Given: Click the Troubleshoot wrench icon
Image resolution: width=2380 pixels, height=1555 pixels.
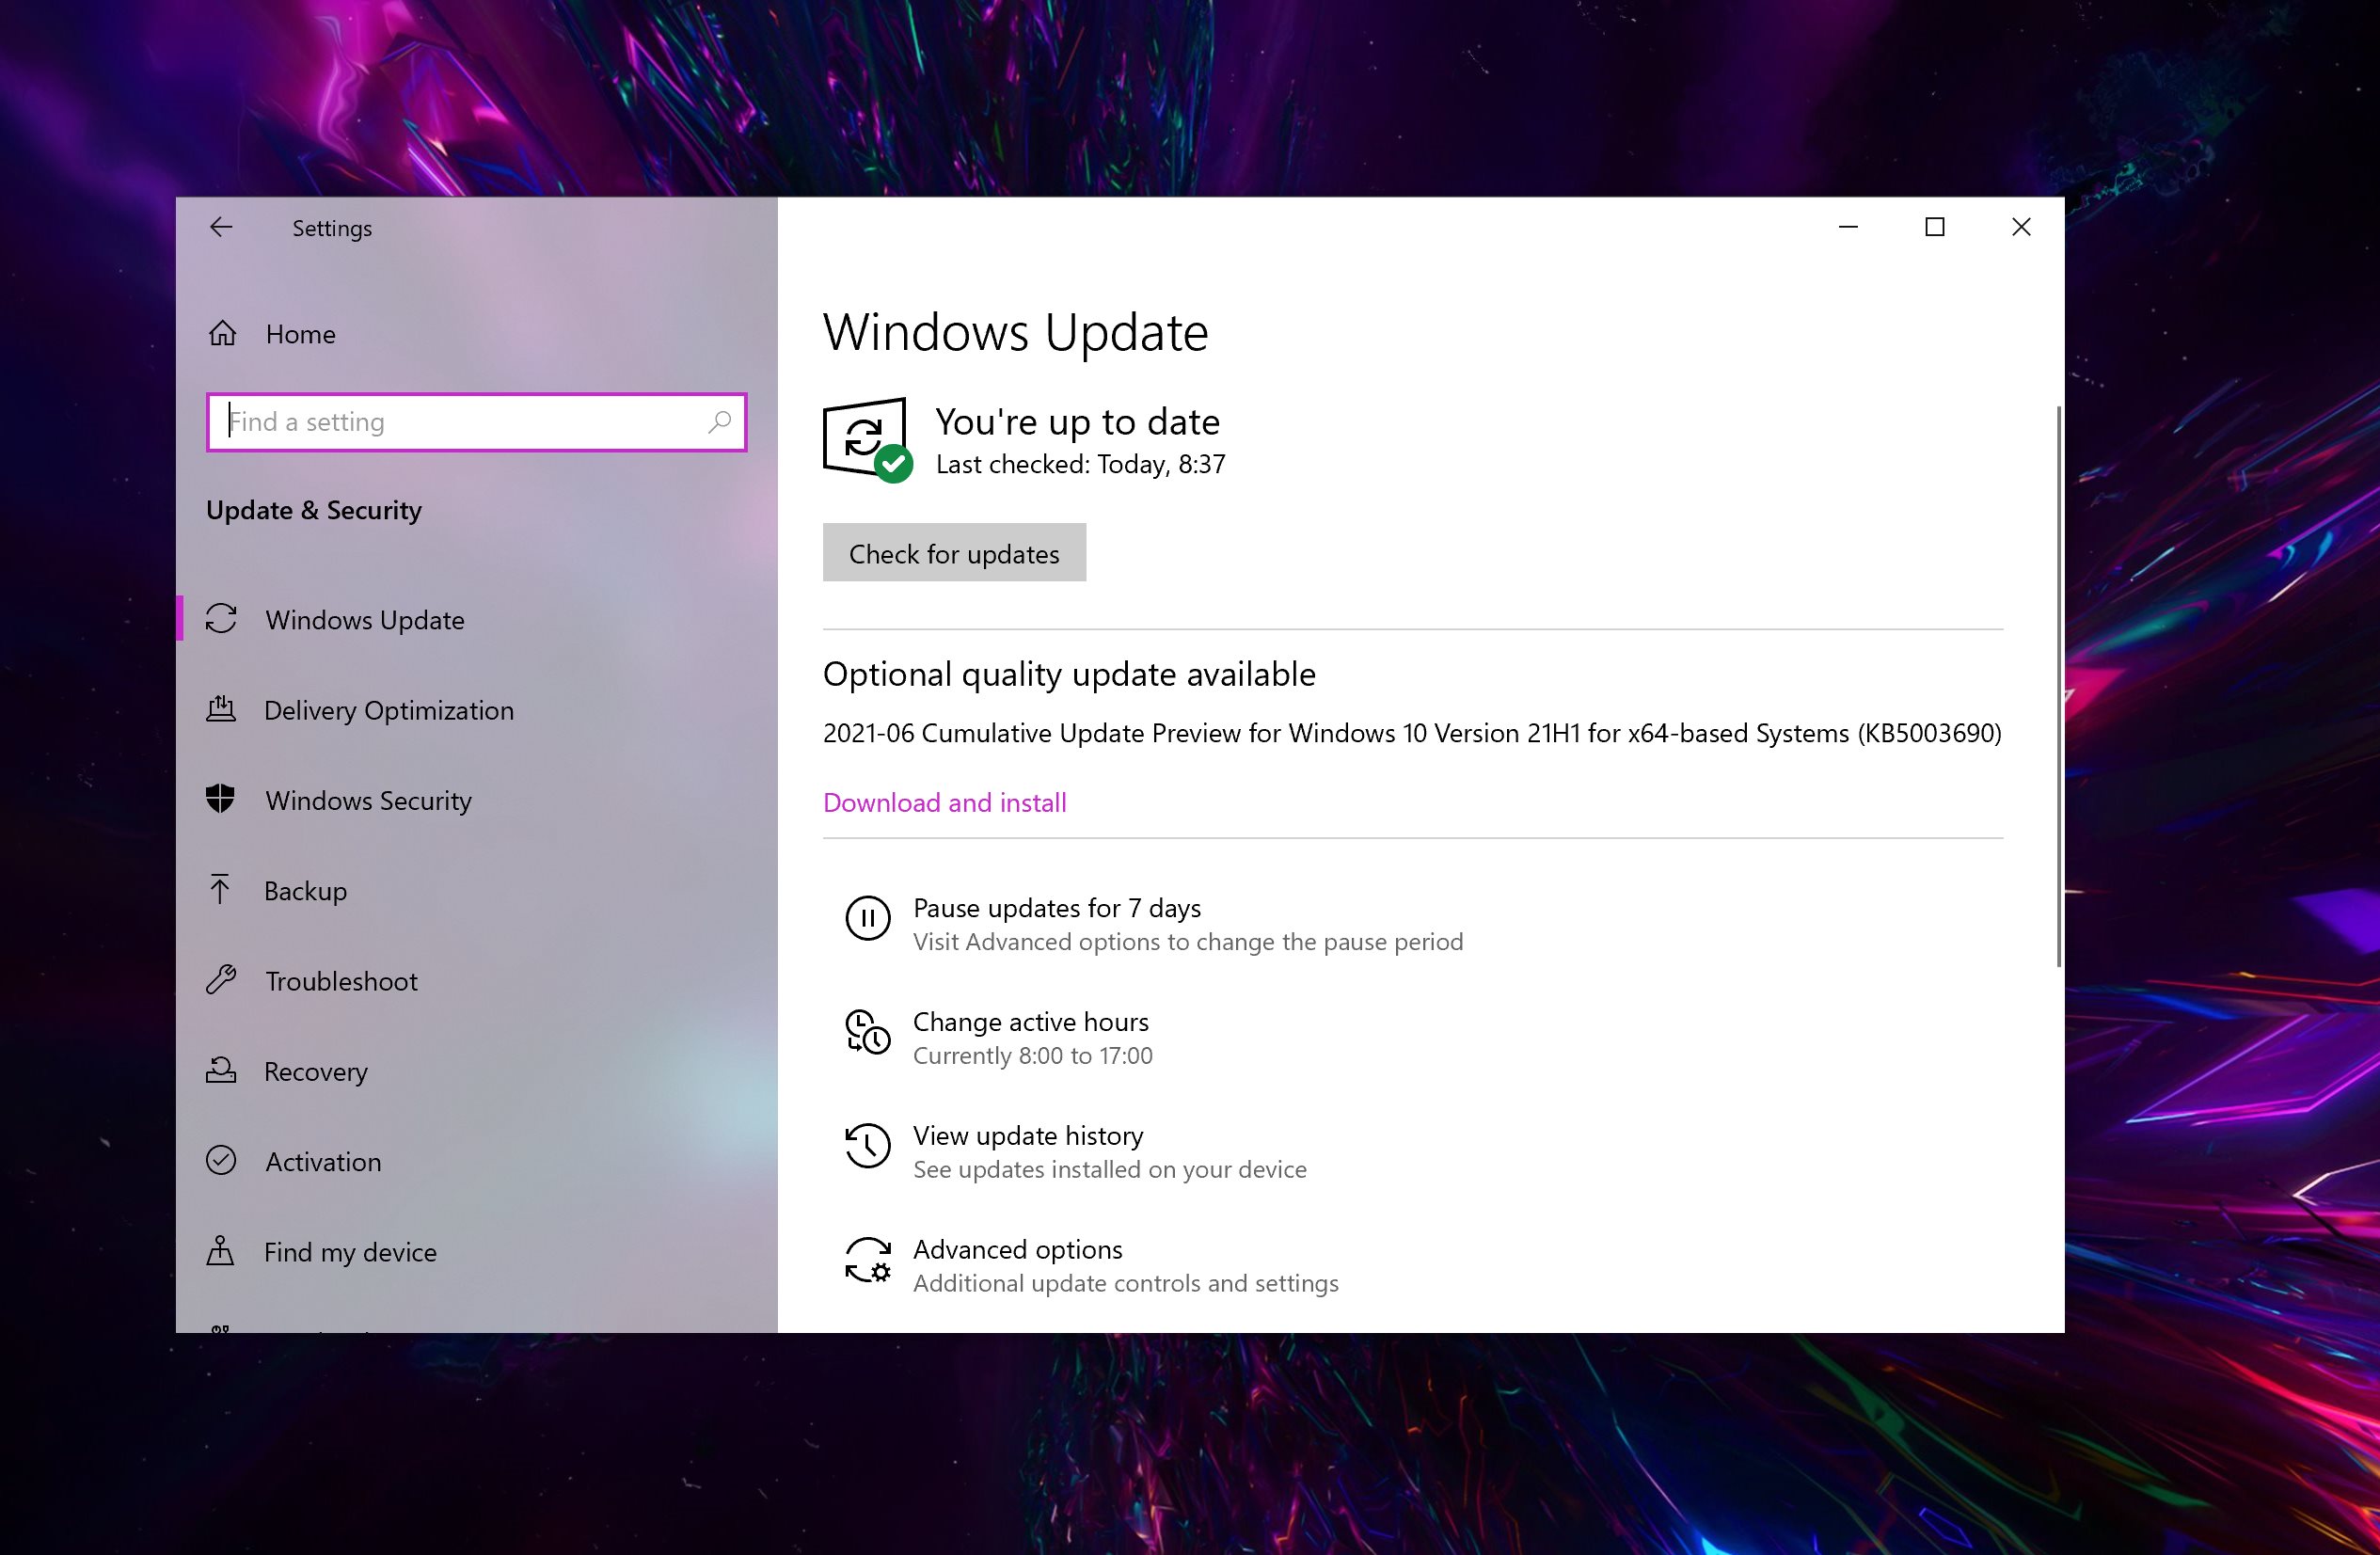Looking at the screenshot, I should 221,979.
